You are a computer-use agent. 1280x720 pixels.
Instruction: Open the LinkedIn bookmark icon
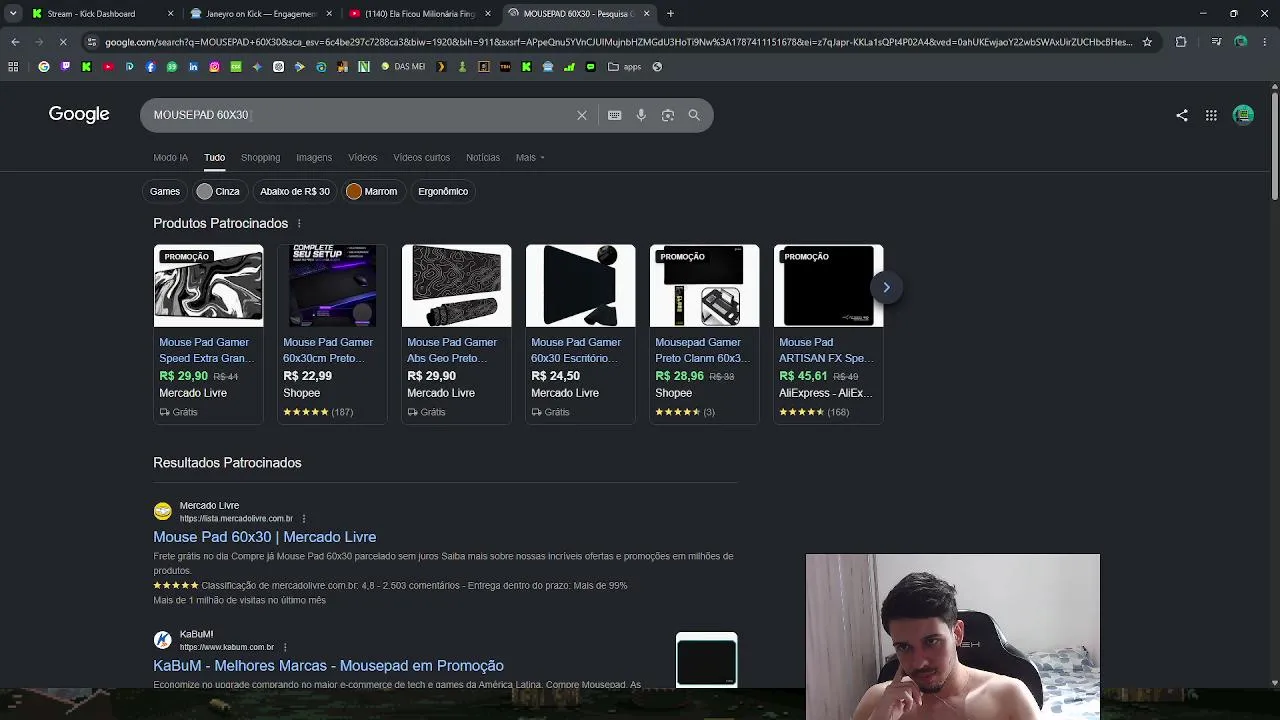tap(193, 67)
